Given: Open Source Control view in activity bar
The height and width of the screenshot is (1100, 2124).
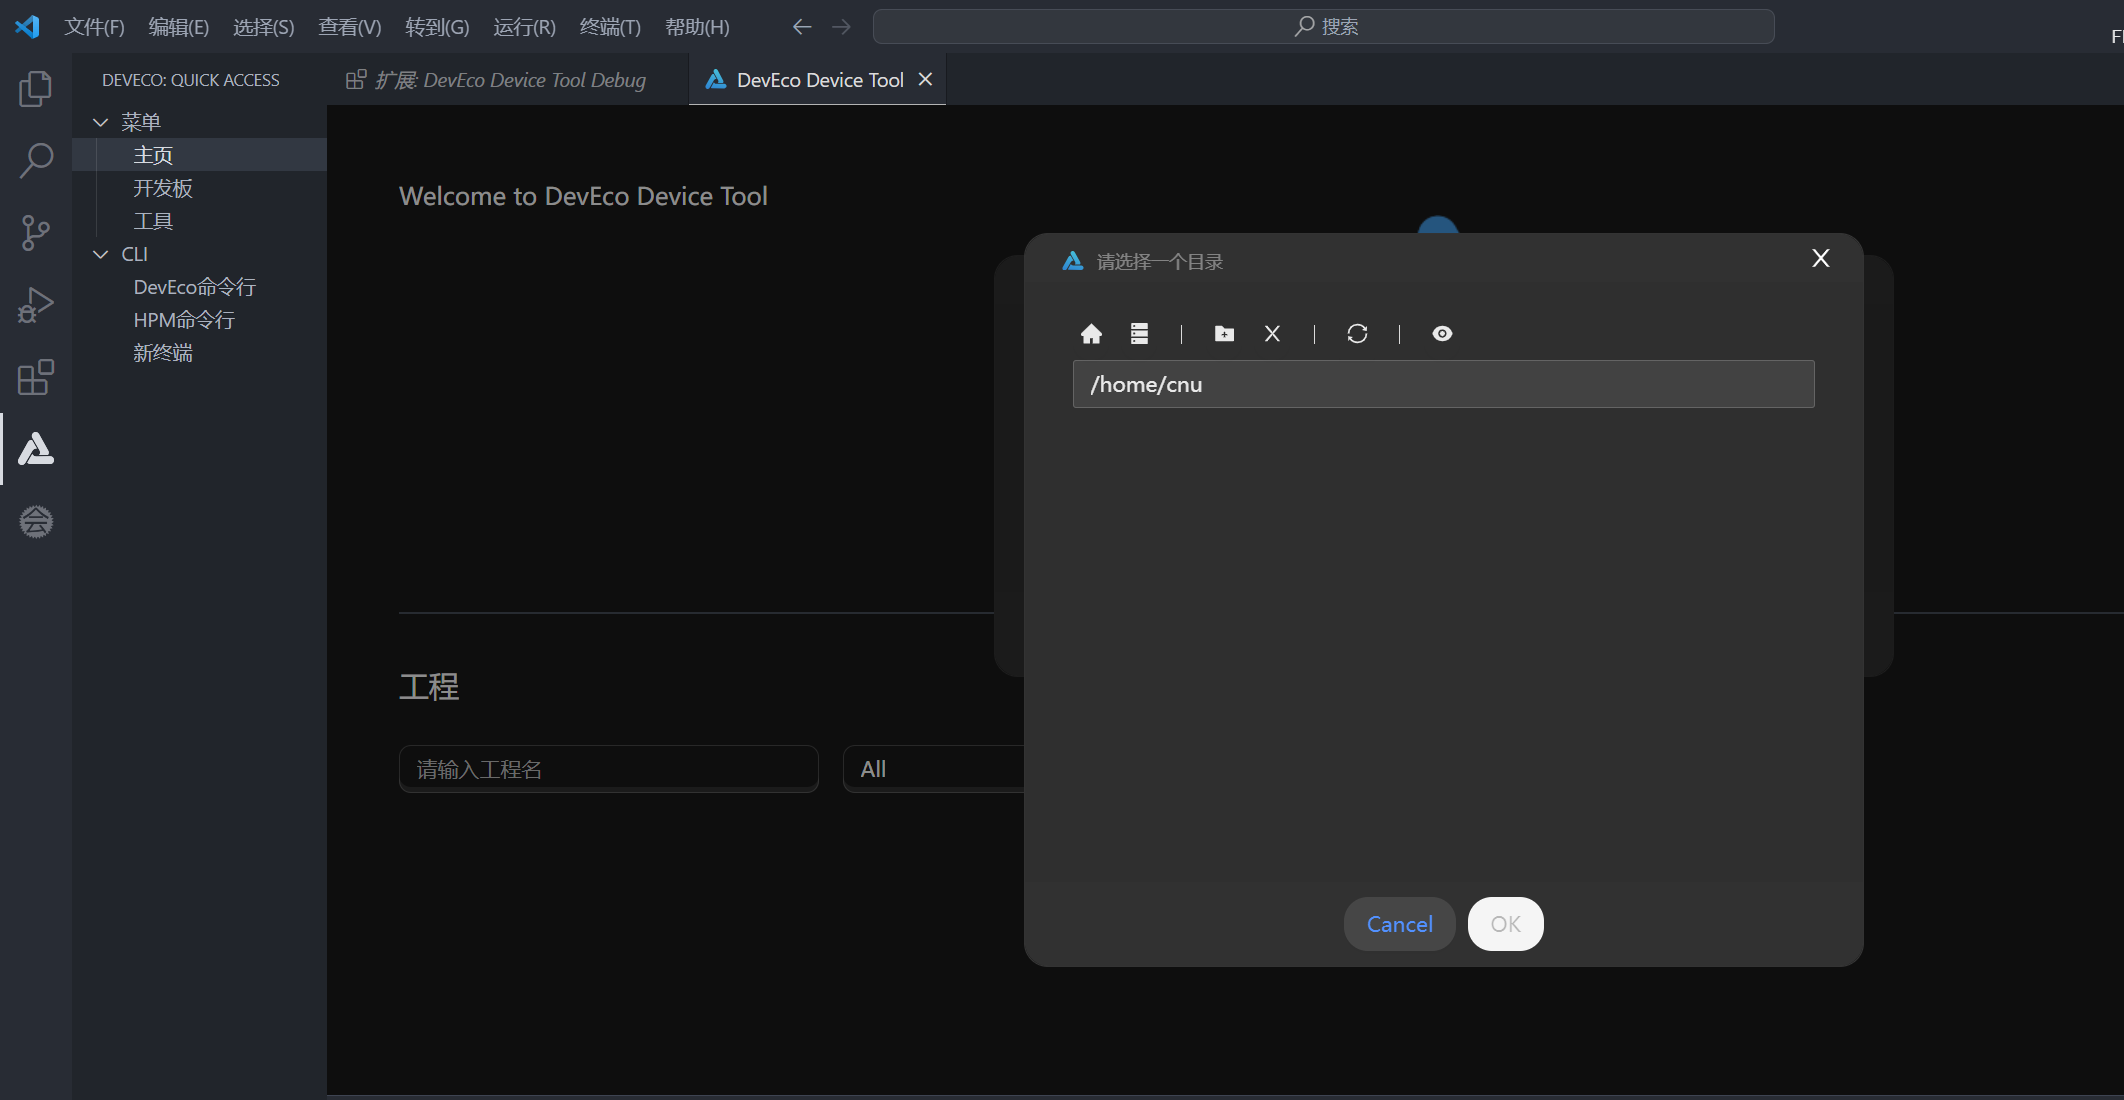Looking at the screenshot, I should (x=36, y=233).
